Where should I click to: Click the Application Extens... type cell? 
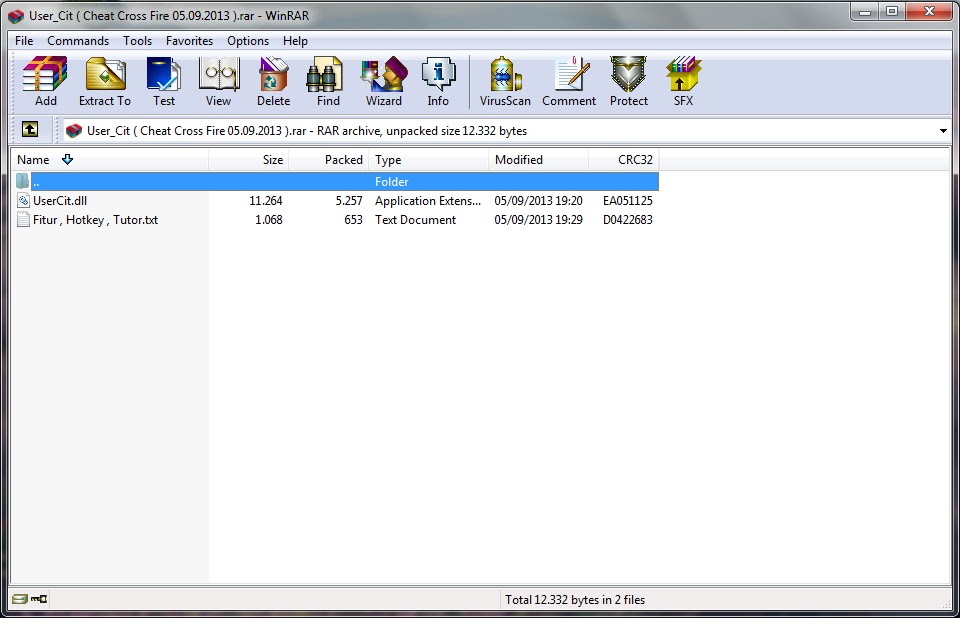click(428, 200)
